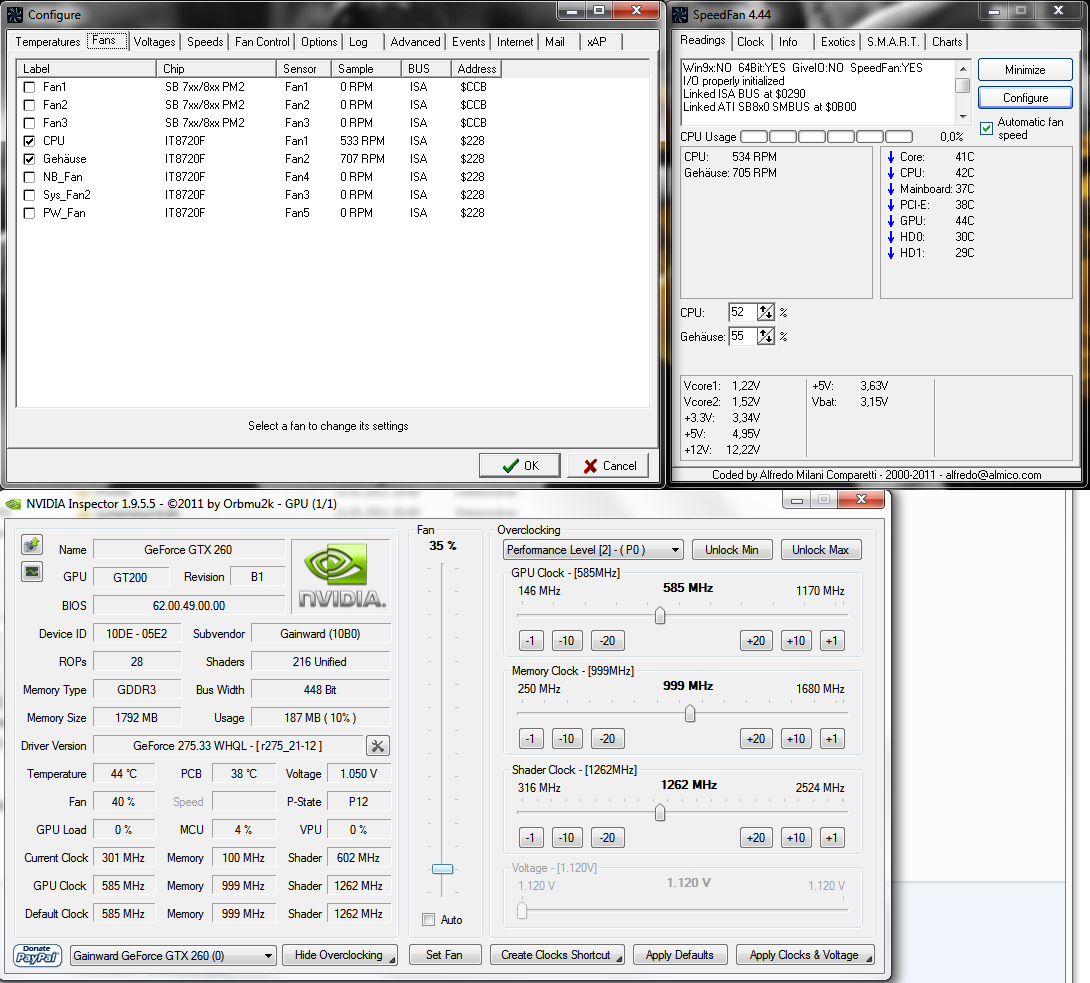Enable the Fan1 checkbox
The width and height of the screenshot is (1090, 983).
tap(29, 87)
